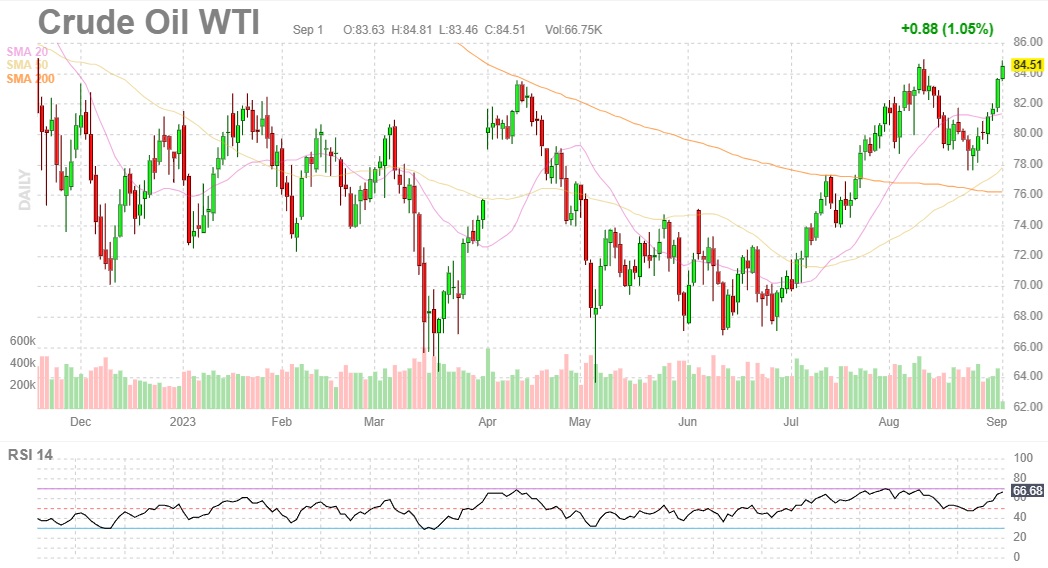This screenshot has width=1048, height=568.
Task: Click the yellow 84.51 last price tag
Action: click(1027, 65)
